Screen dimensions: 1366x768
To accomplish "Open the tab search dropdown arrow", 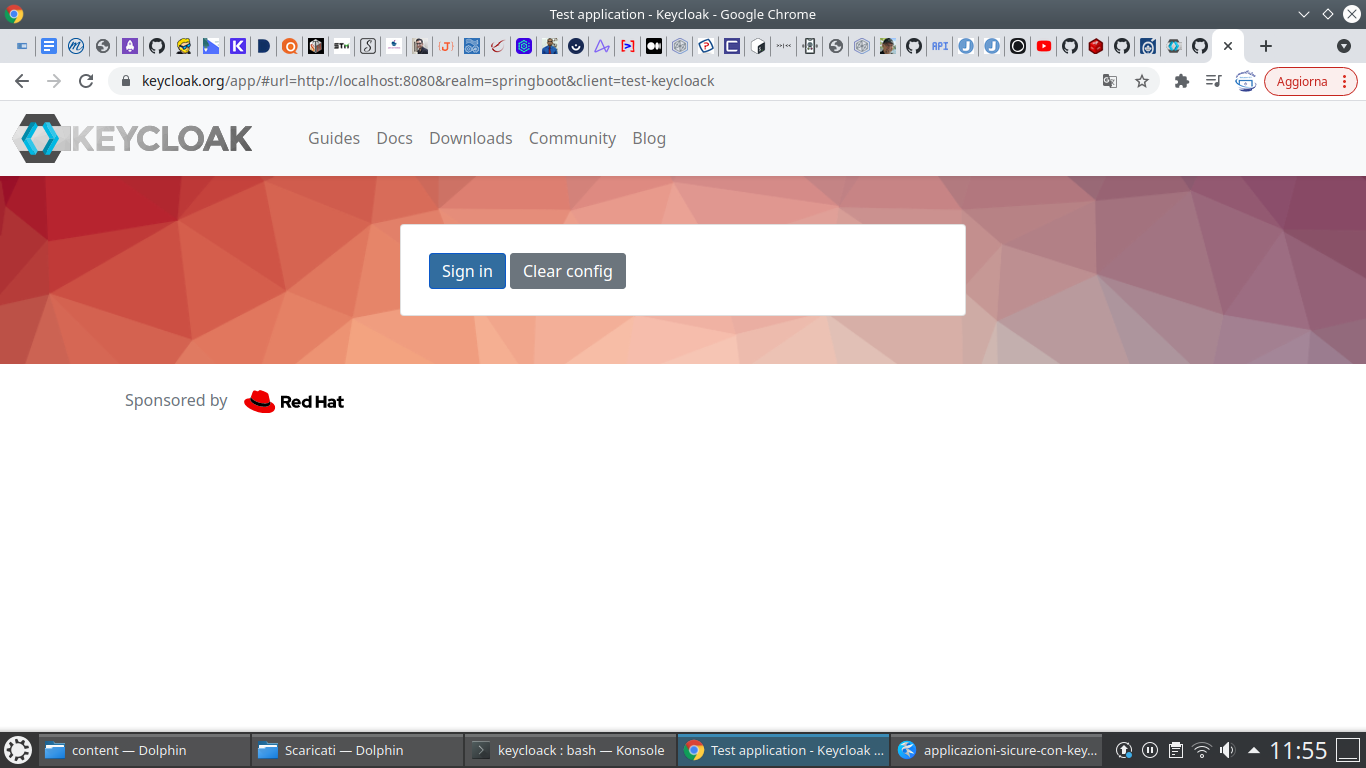I will [1344, 46].
